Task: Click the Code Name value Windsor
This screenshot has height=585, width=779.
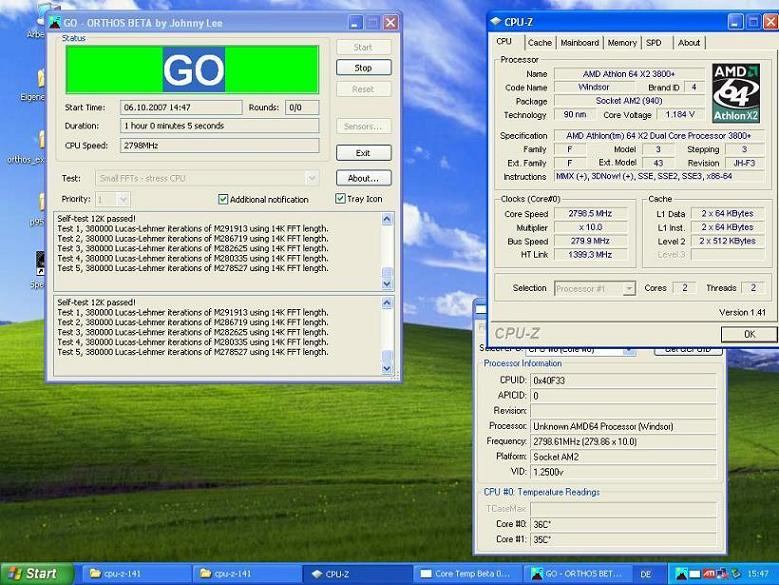Action: point(593,87)
